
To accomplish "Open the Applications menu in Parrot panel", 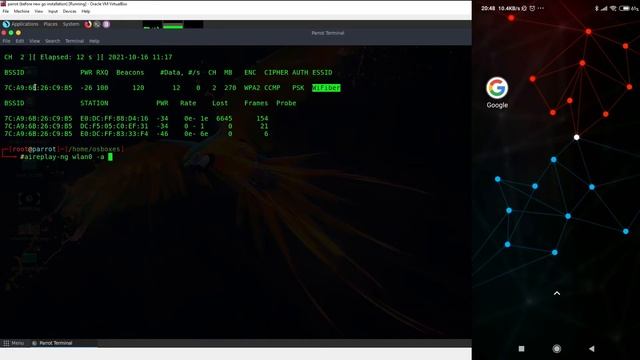I will 24,24.
